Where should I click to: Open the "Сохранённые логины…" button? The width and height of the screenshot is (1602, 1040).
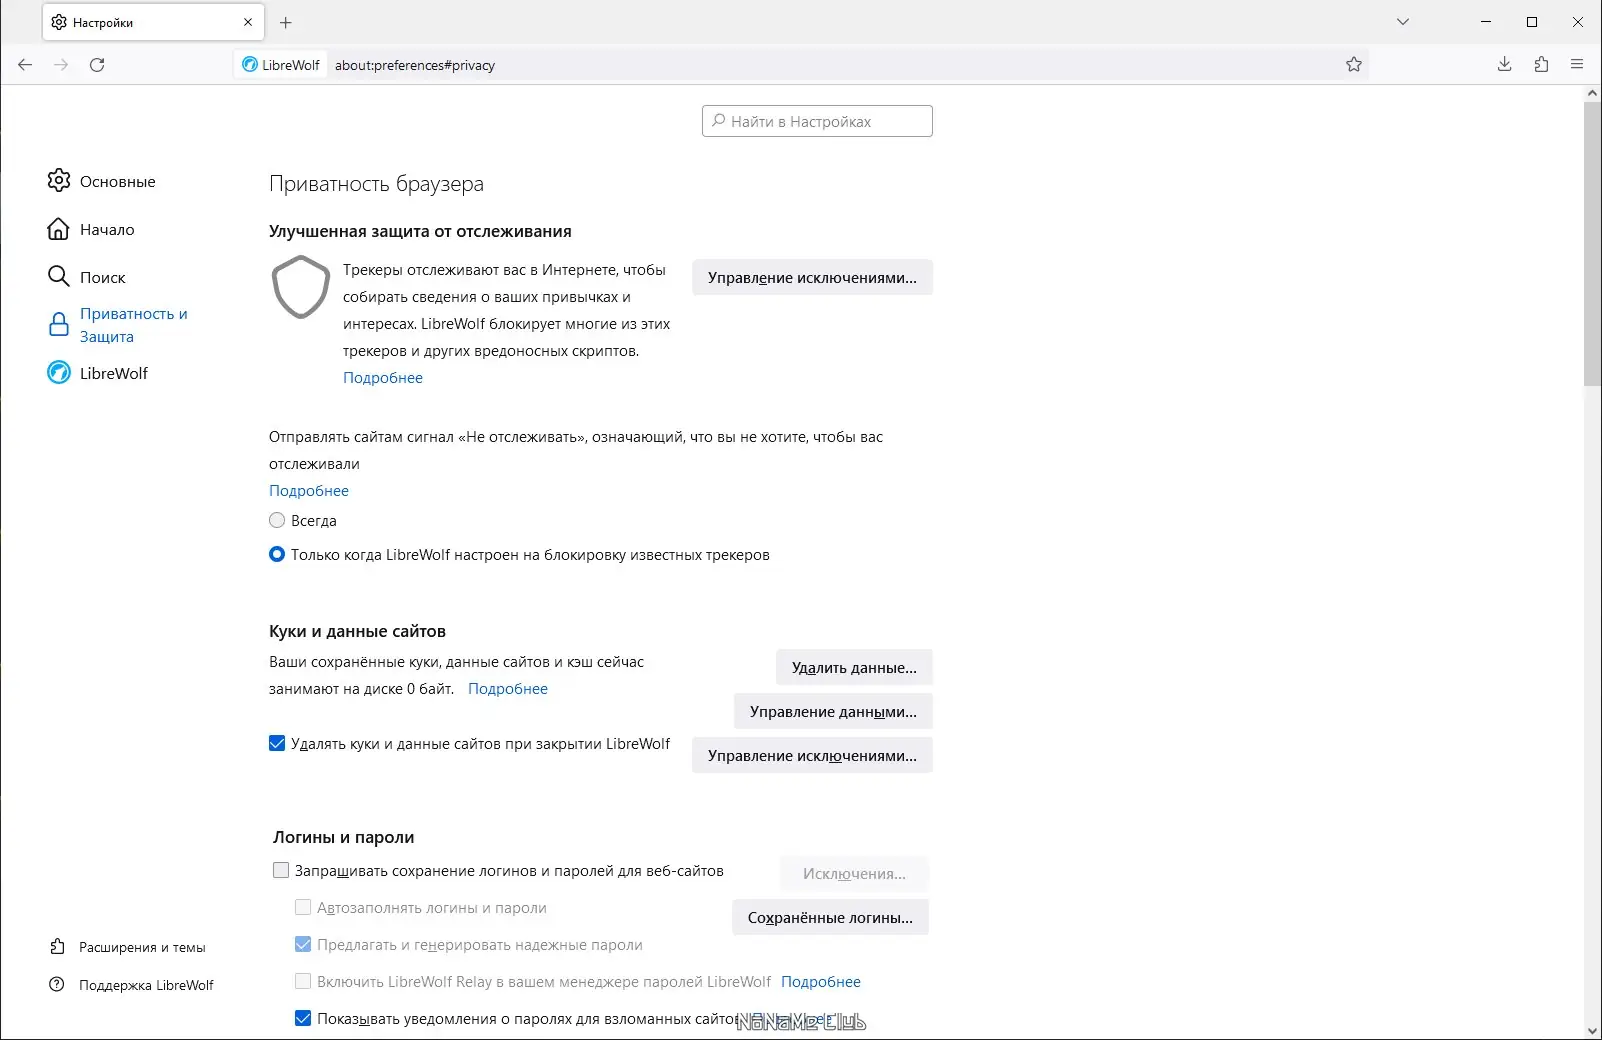(830, 917)
